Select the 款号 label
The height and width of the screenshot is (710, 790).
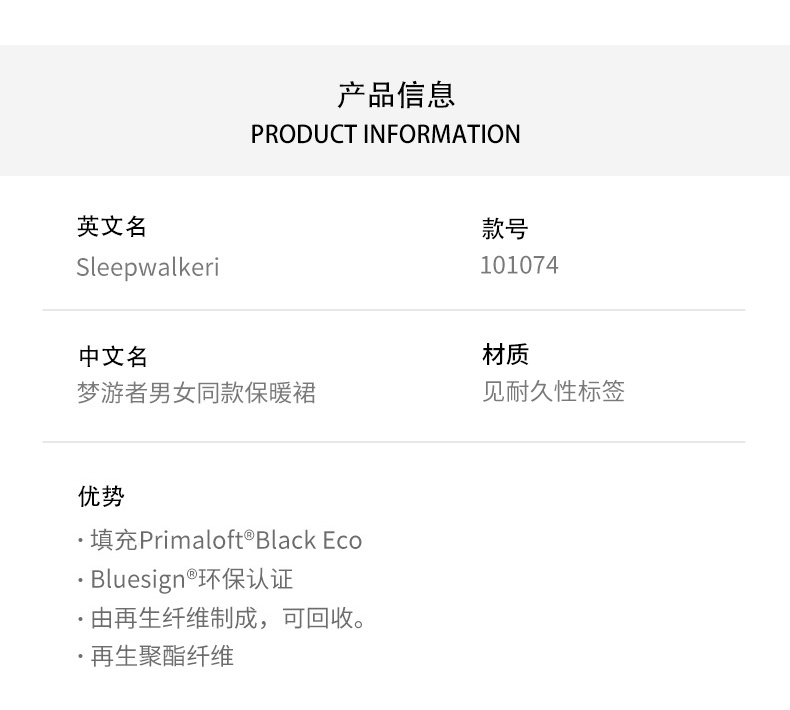click(x=504, y=229)
